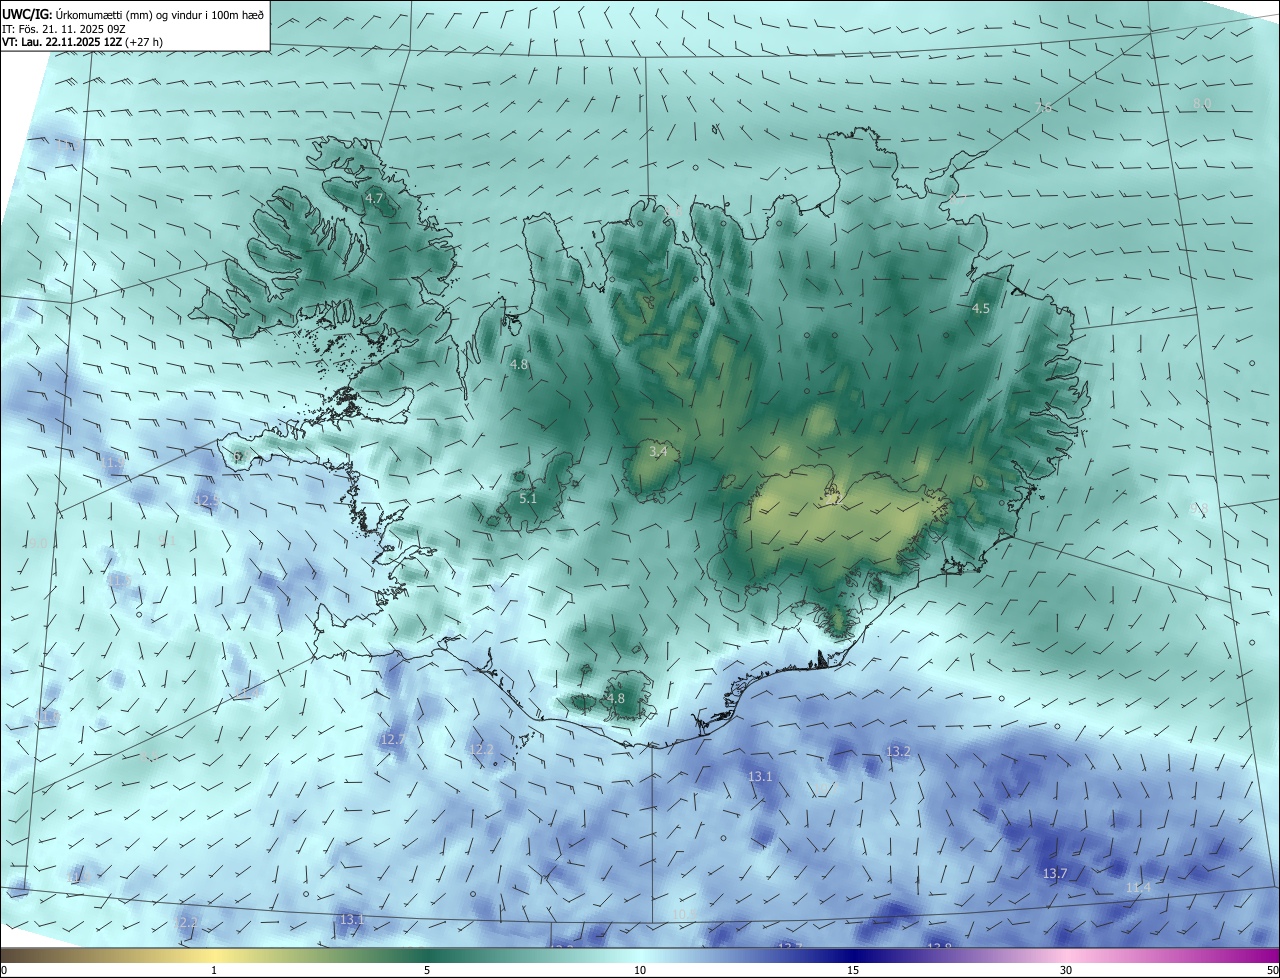Click the '50' tick on the color scale
Image resolution: width=1280 pixels, height=978 pixels.
tap(1272, 970)
